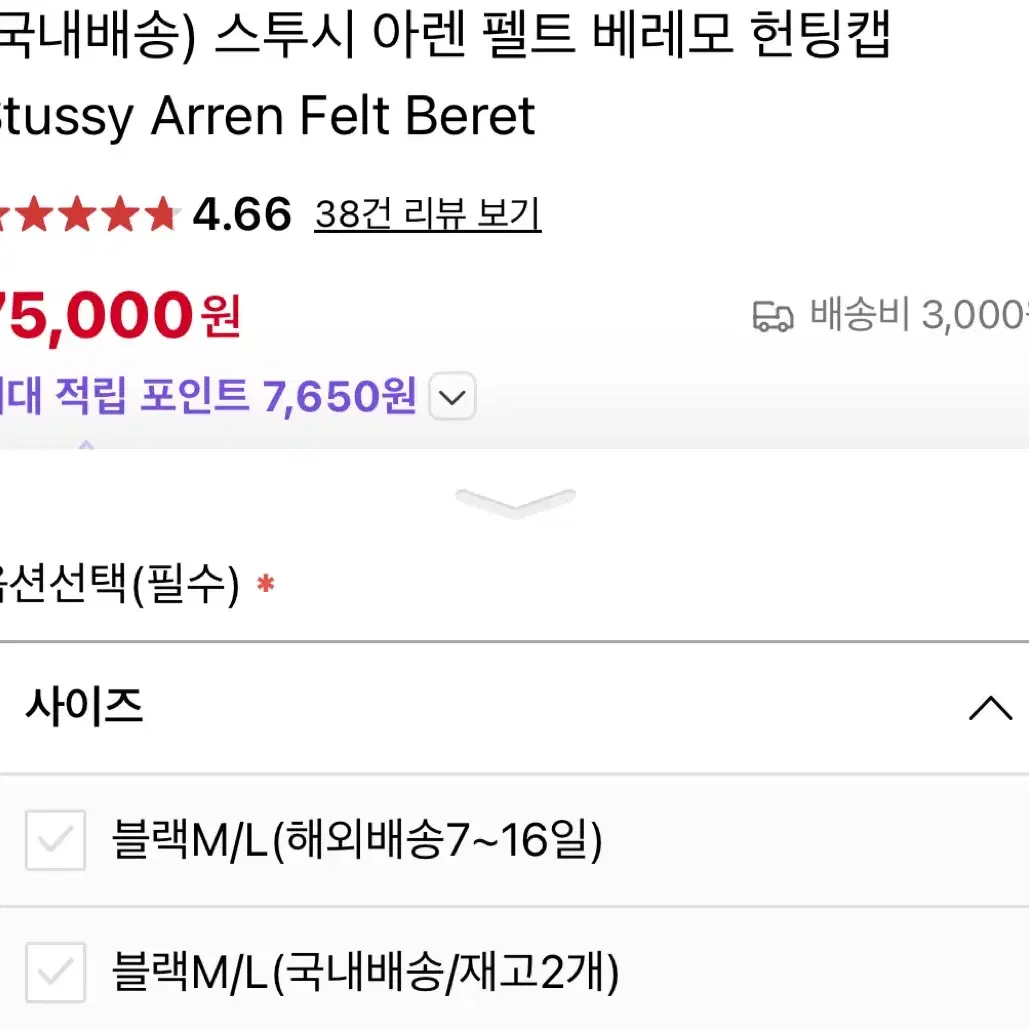
Task: Click the delivery truck shipping icon
Action: click(x=772, y=316)
